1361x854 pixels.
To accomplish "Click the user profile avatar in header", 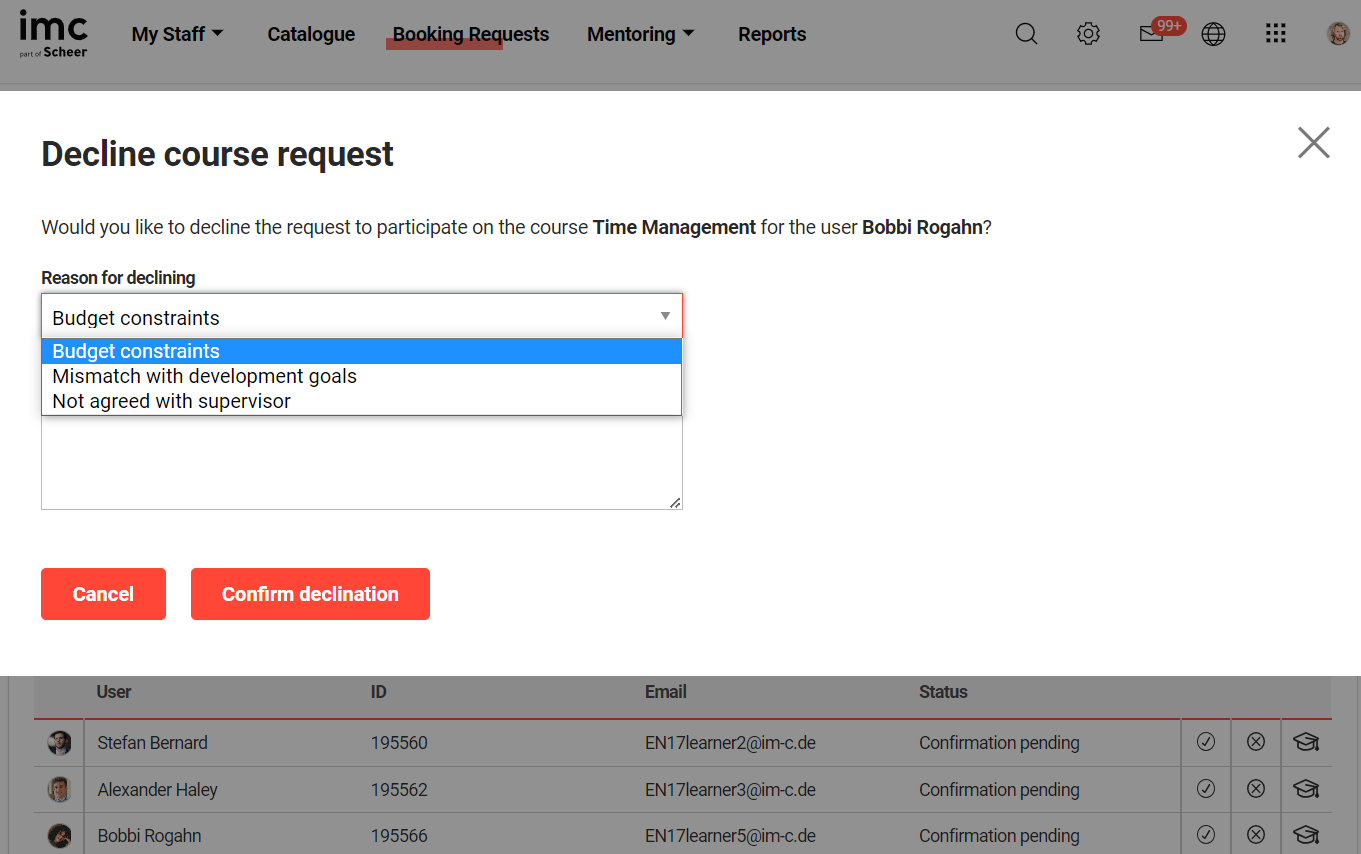I will click(1338, 34).
